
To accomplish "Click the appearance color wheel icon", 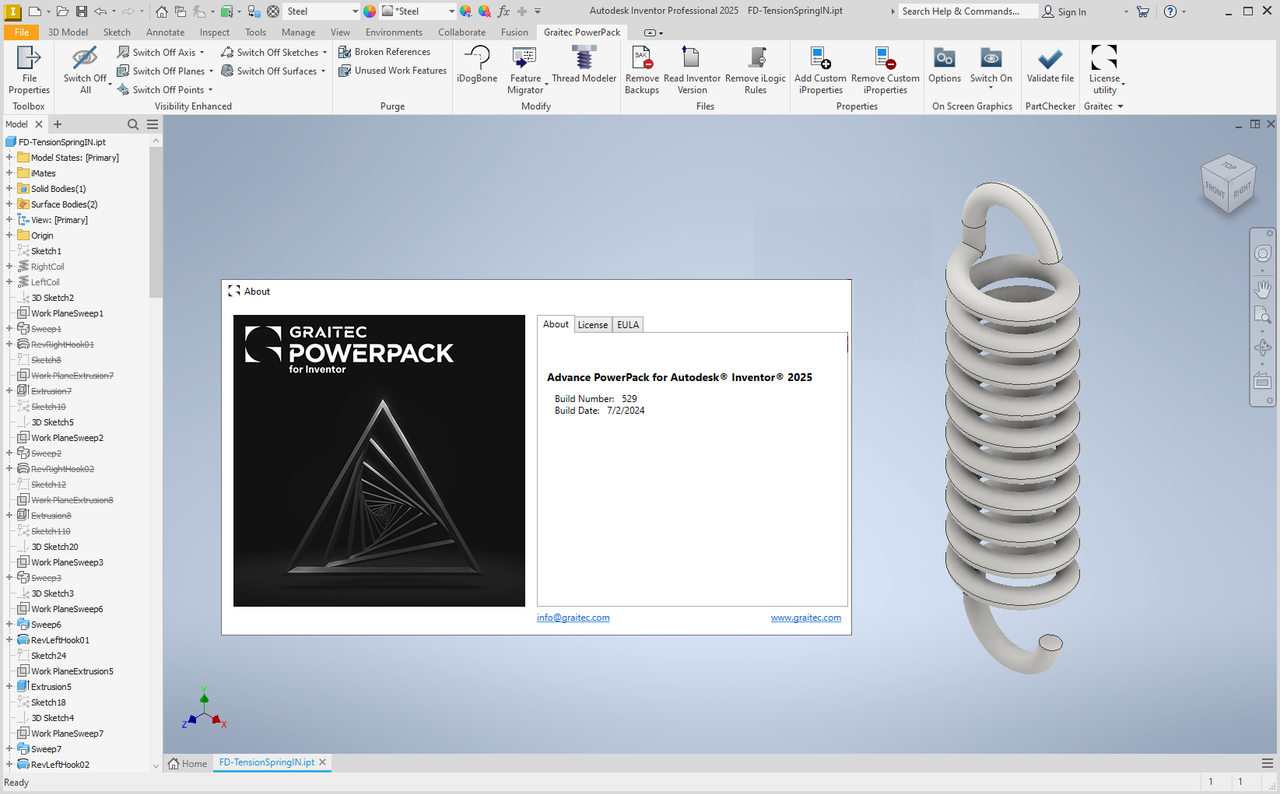I will [369, 11].
